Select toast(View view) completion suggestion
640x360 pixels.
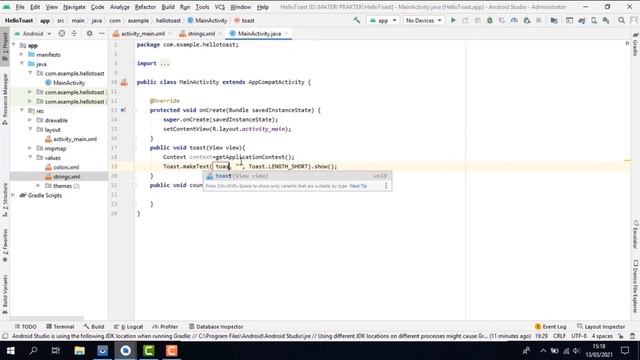(298, 176)
